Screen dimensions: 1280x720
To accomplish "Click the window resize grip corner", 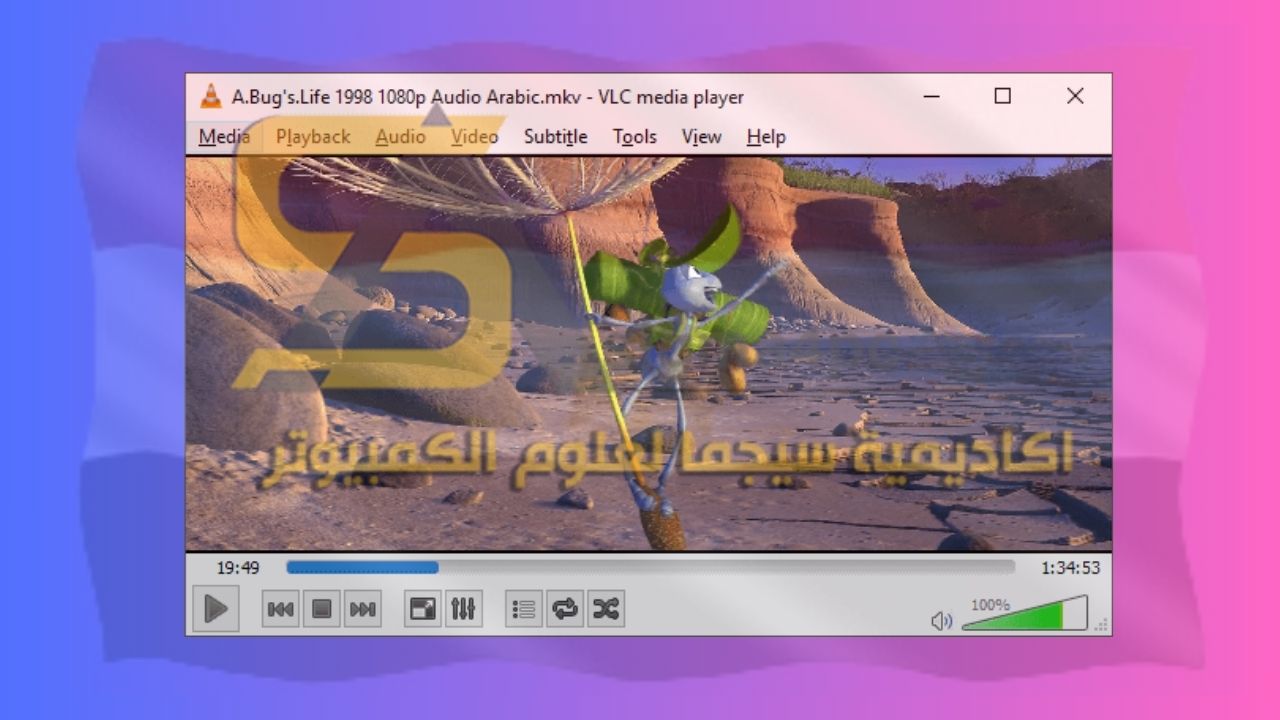I will point(1102,625).
